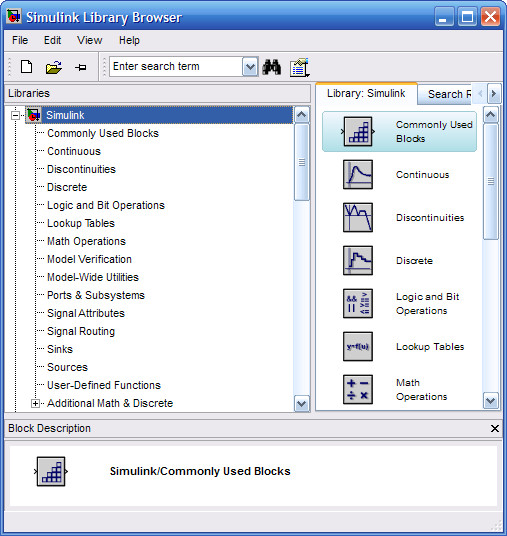The height and width of the screenshot is (536, 507).
Task: Open the Help menu
Action: tap(129, 40)
